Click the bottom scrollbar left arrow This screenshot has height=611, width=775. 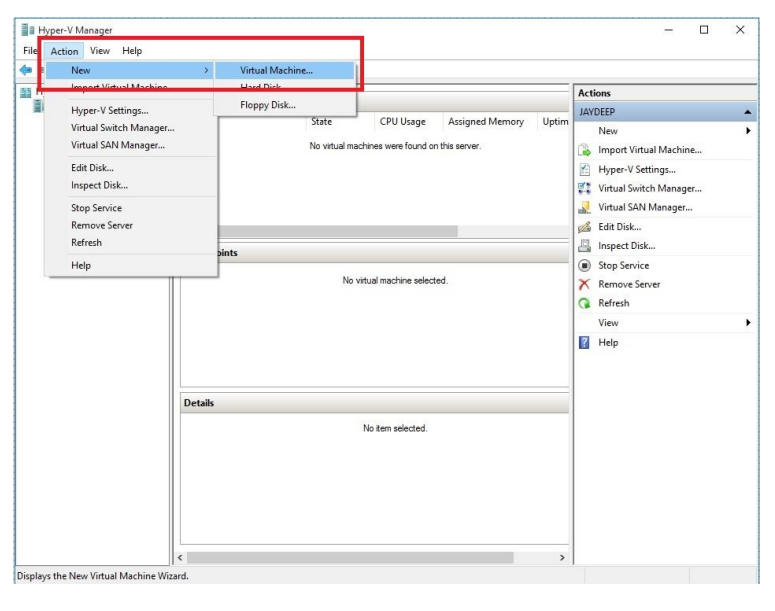tap(180, 558)
